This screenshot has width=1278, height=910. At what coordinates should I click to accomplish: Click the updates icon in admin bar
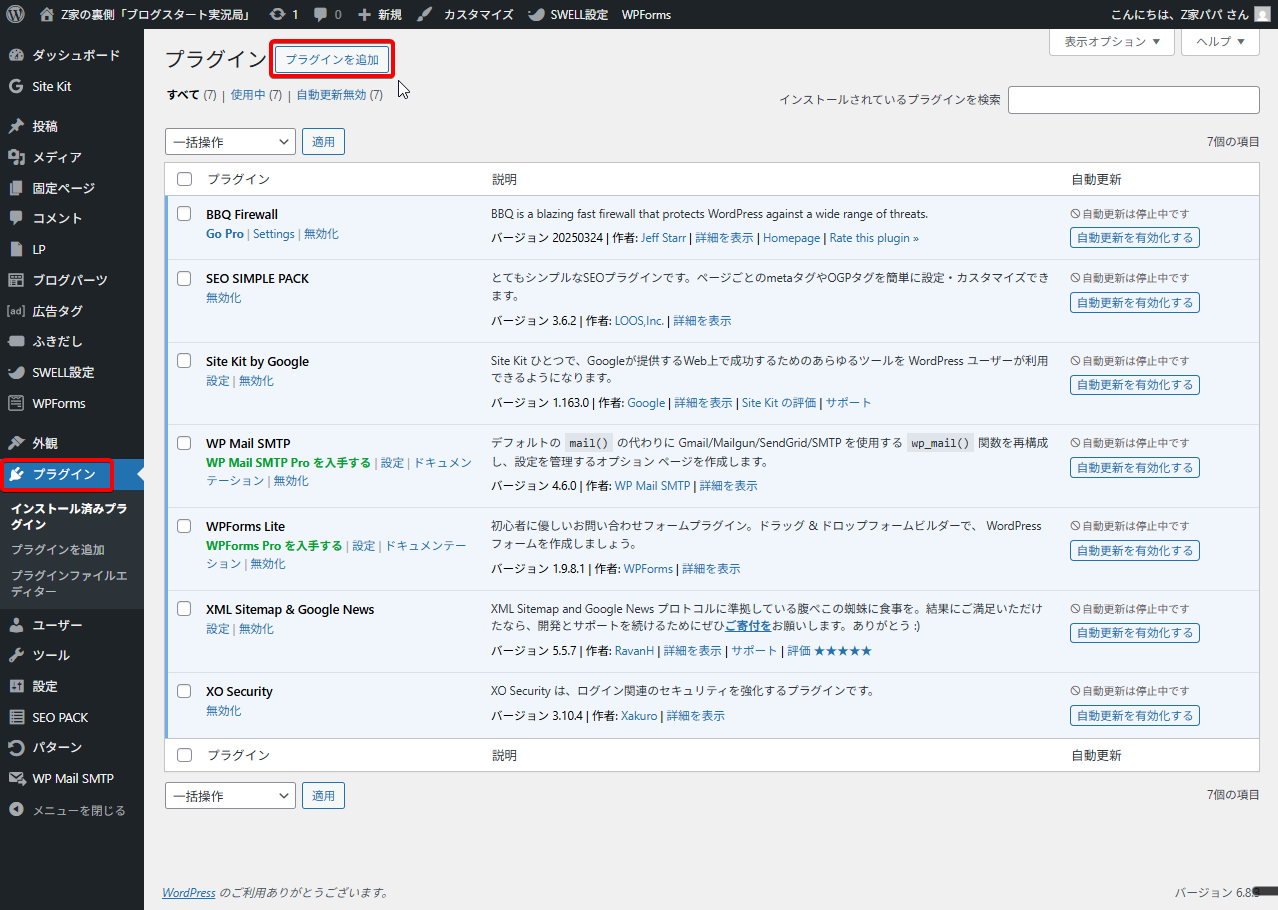click(x=277, y=15)
